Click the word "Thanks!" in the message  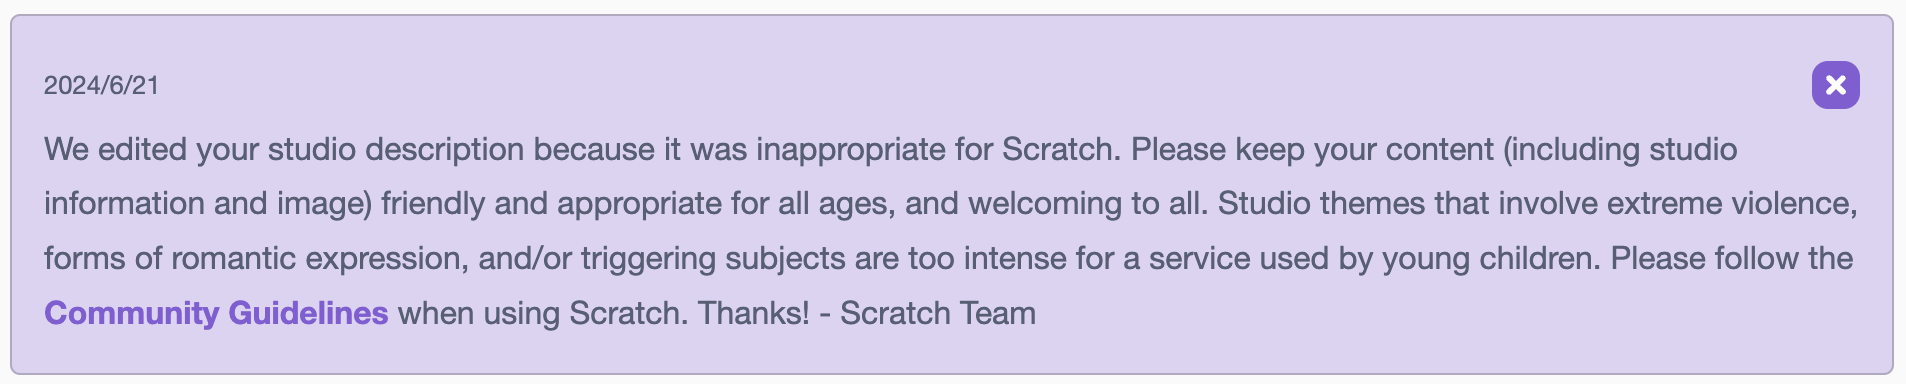coord(754,313)
